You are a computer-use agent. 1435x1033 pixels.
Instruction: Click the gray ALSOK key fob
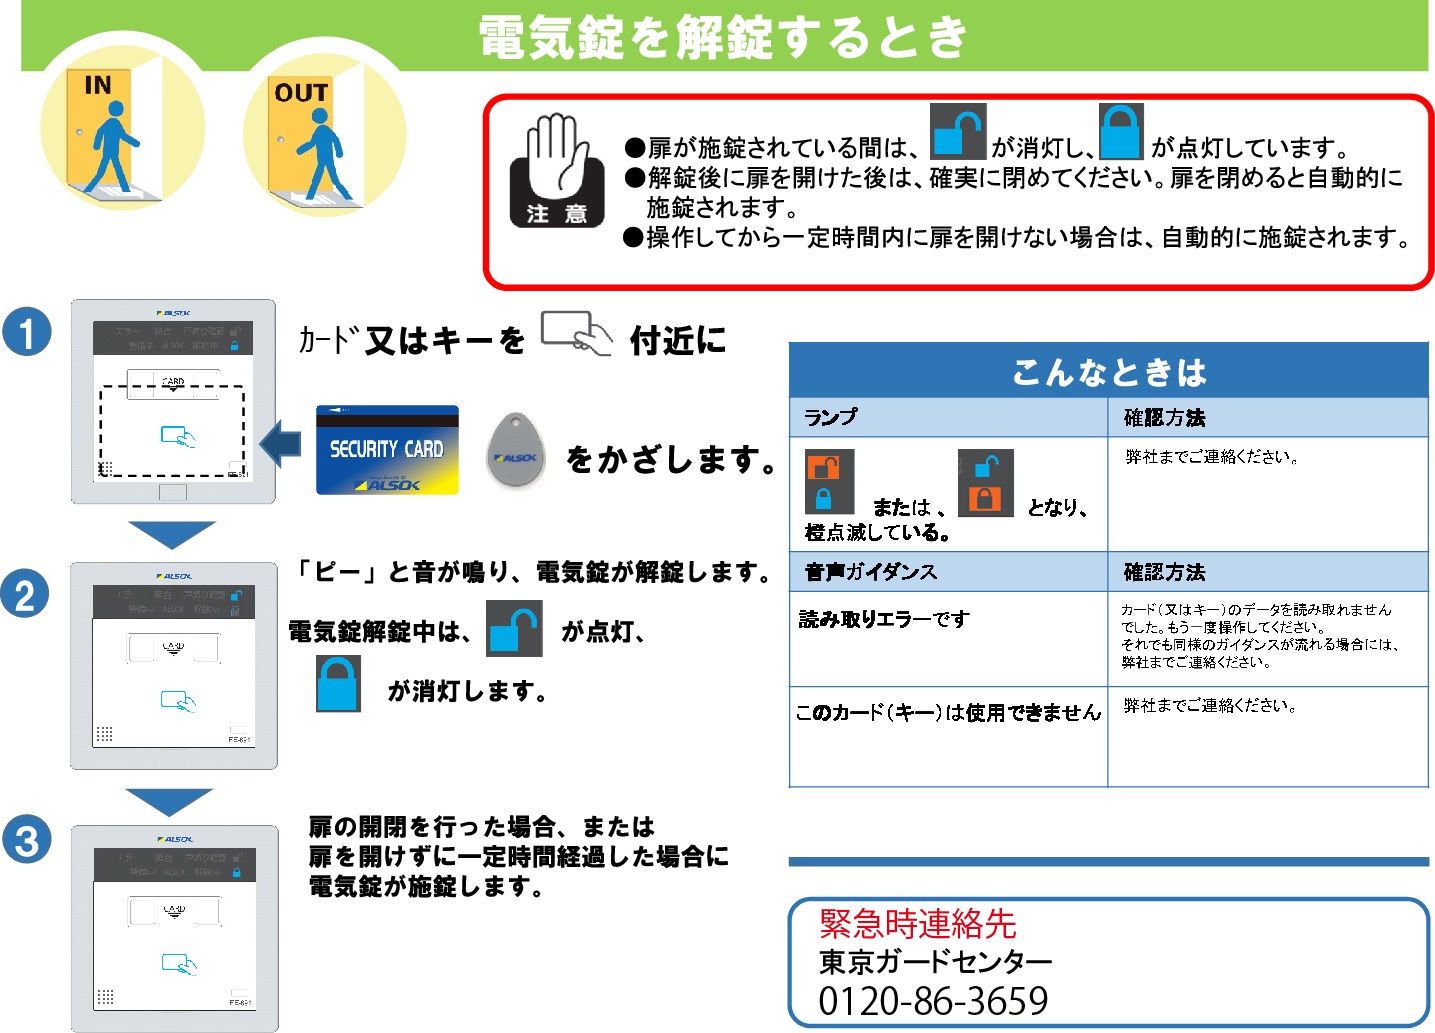[x=516, y=450]
